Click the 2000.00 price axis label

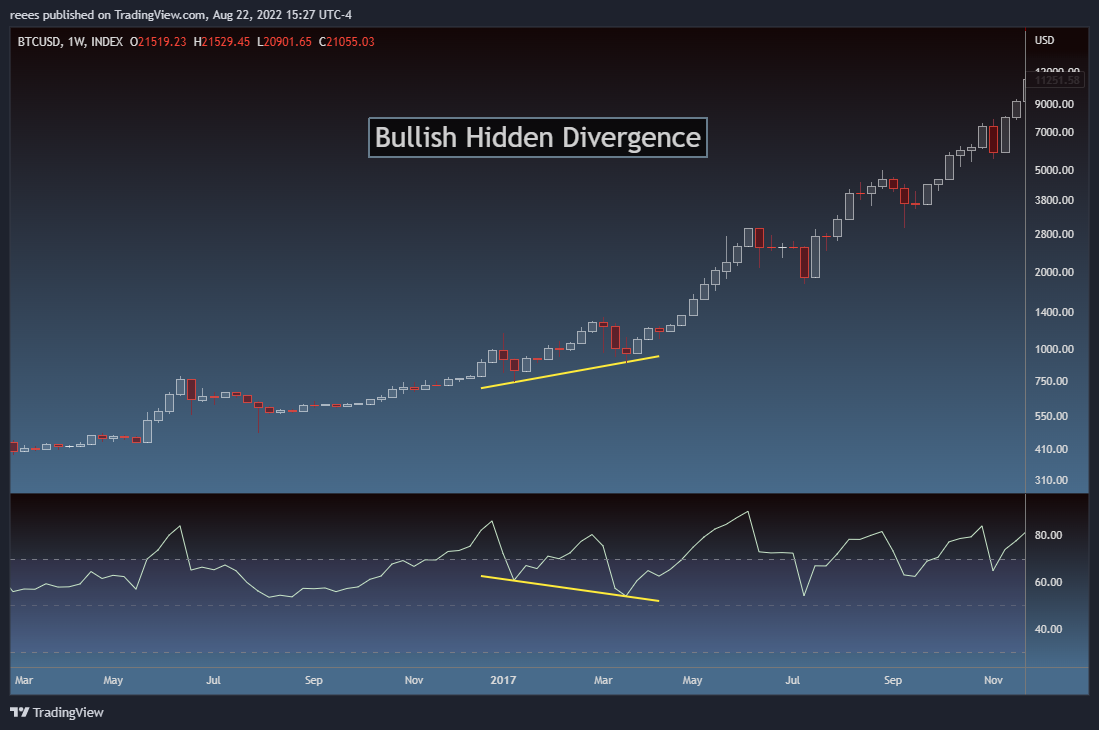[1054, 272]
